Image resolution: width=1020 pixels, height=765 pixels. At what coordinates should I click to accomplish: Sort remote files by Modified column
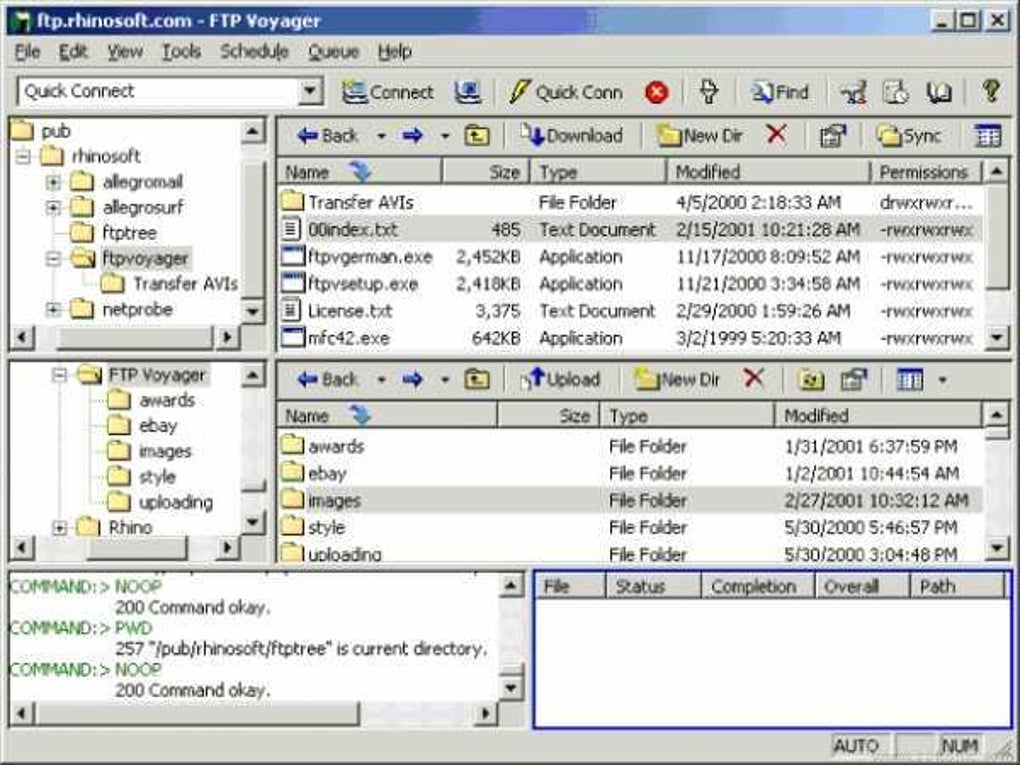(x=768, y=172)
